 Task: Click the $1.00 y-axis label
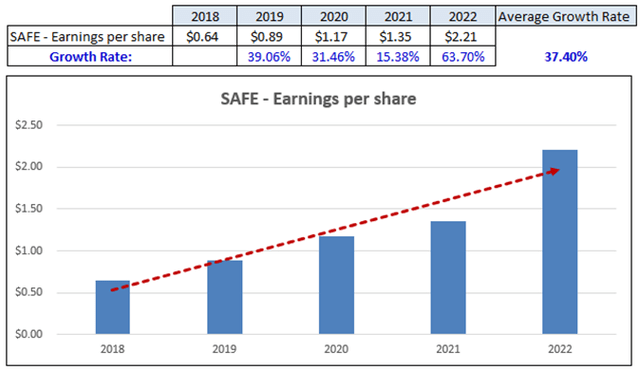click(29, 250)
